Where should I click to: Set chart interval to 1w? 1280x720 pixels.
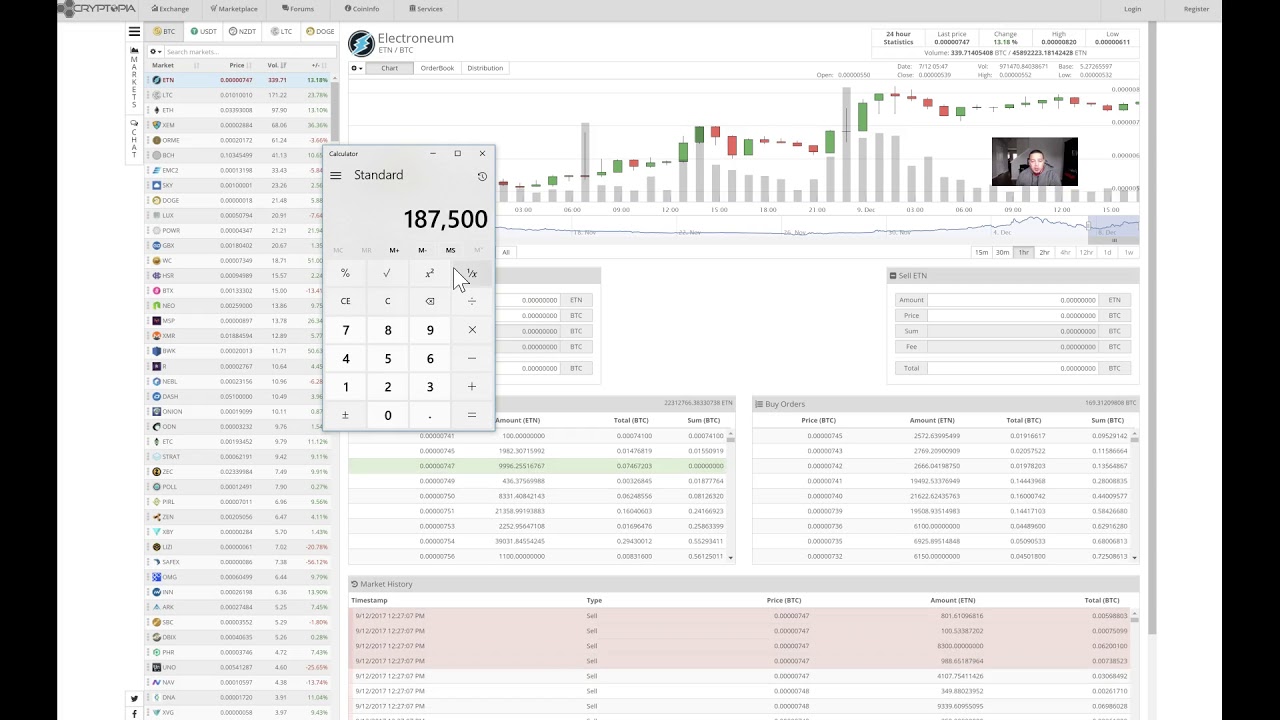pos(1129,252)
